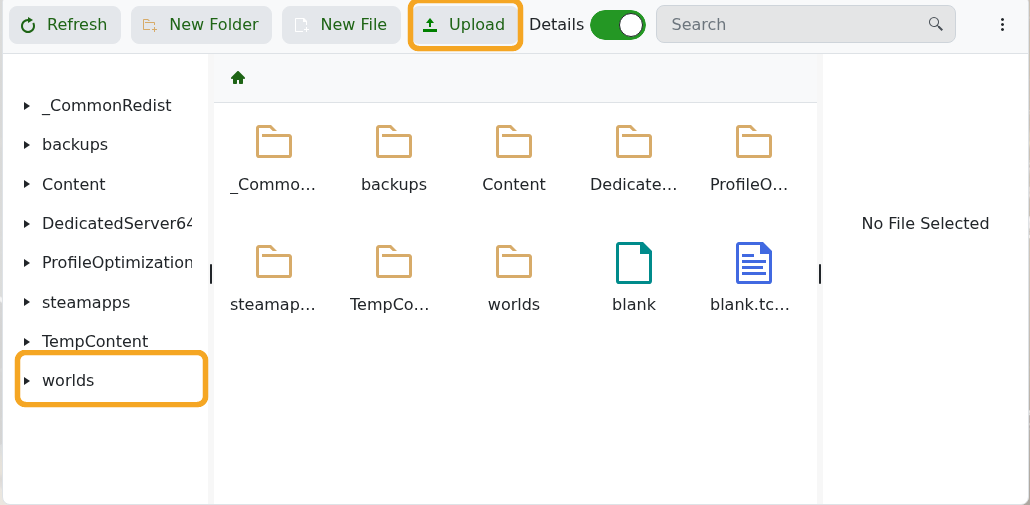Click the Refresh button
Image resolution: width=1030 pixels, height=505 pixels.
pos(64,25)
